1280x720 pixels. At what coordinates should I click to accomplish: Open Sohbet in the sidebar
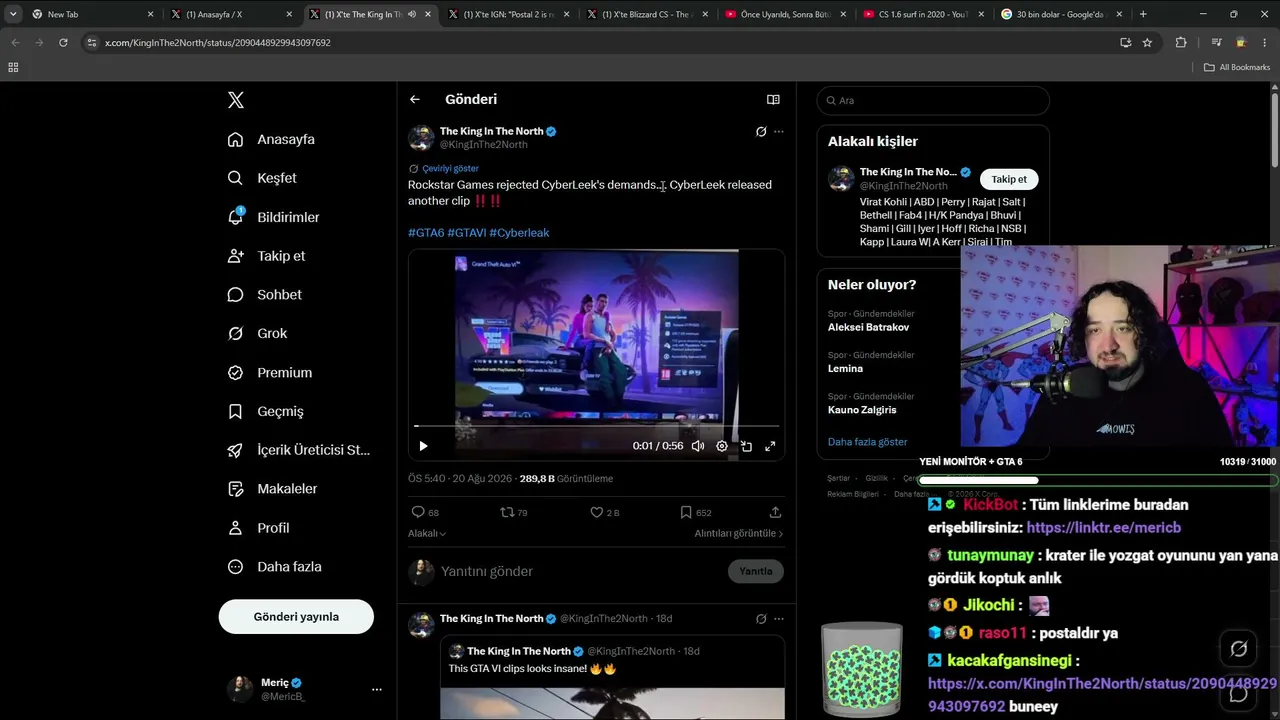[x=264, y=295]
